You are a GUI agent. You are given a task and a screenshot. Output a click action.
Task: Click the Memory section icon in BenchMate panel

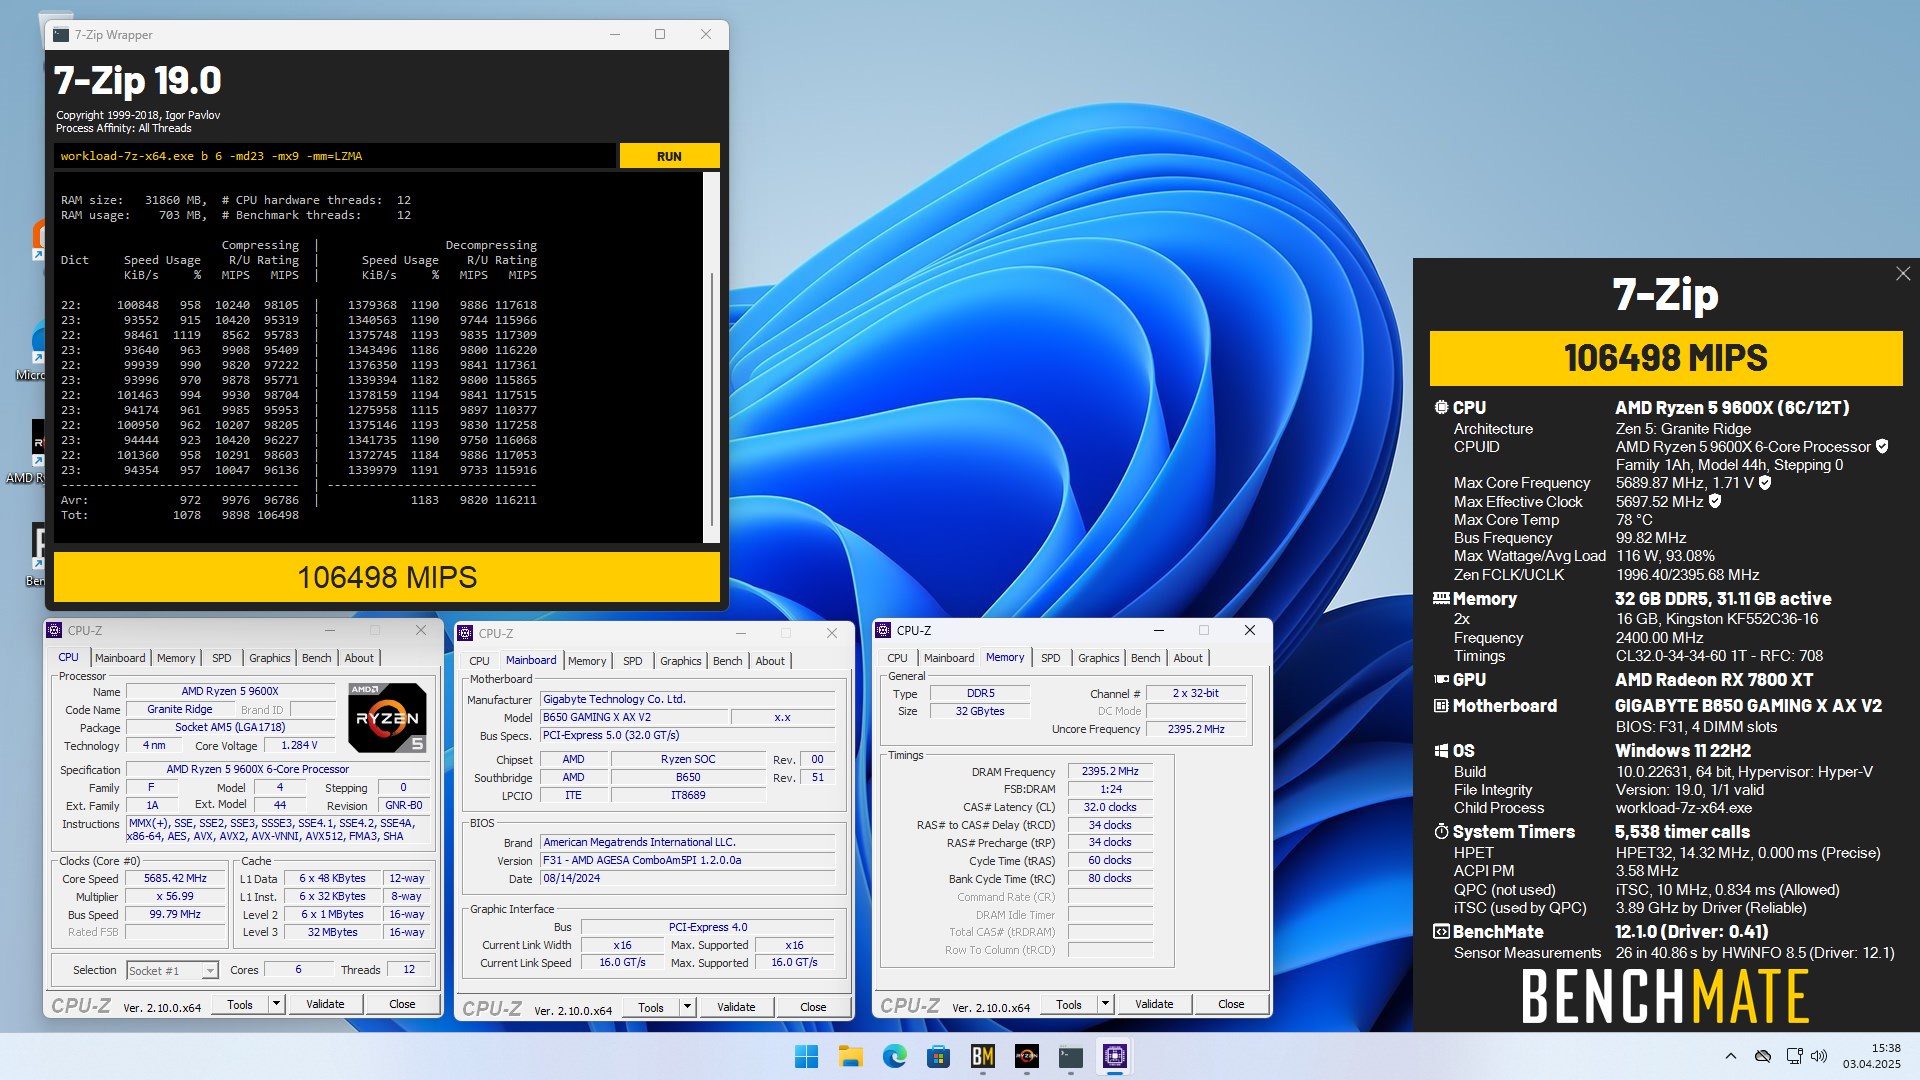(x=1441, y=598)
